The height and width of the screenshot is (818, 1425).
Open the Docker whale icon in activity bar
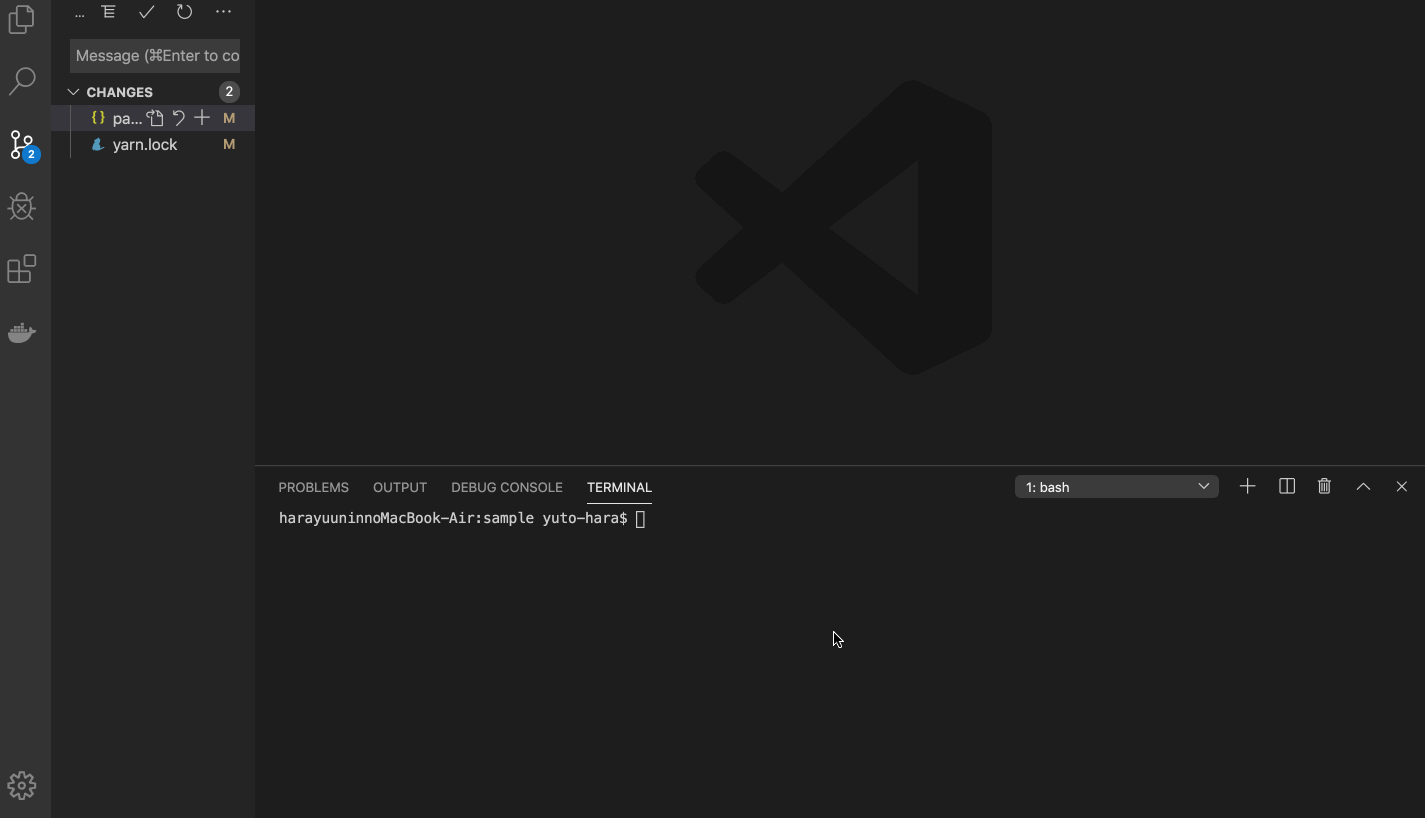[22, 332]
